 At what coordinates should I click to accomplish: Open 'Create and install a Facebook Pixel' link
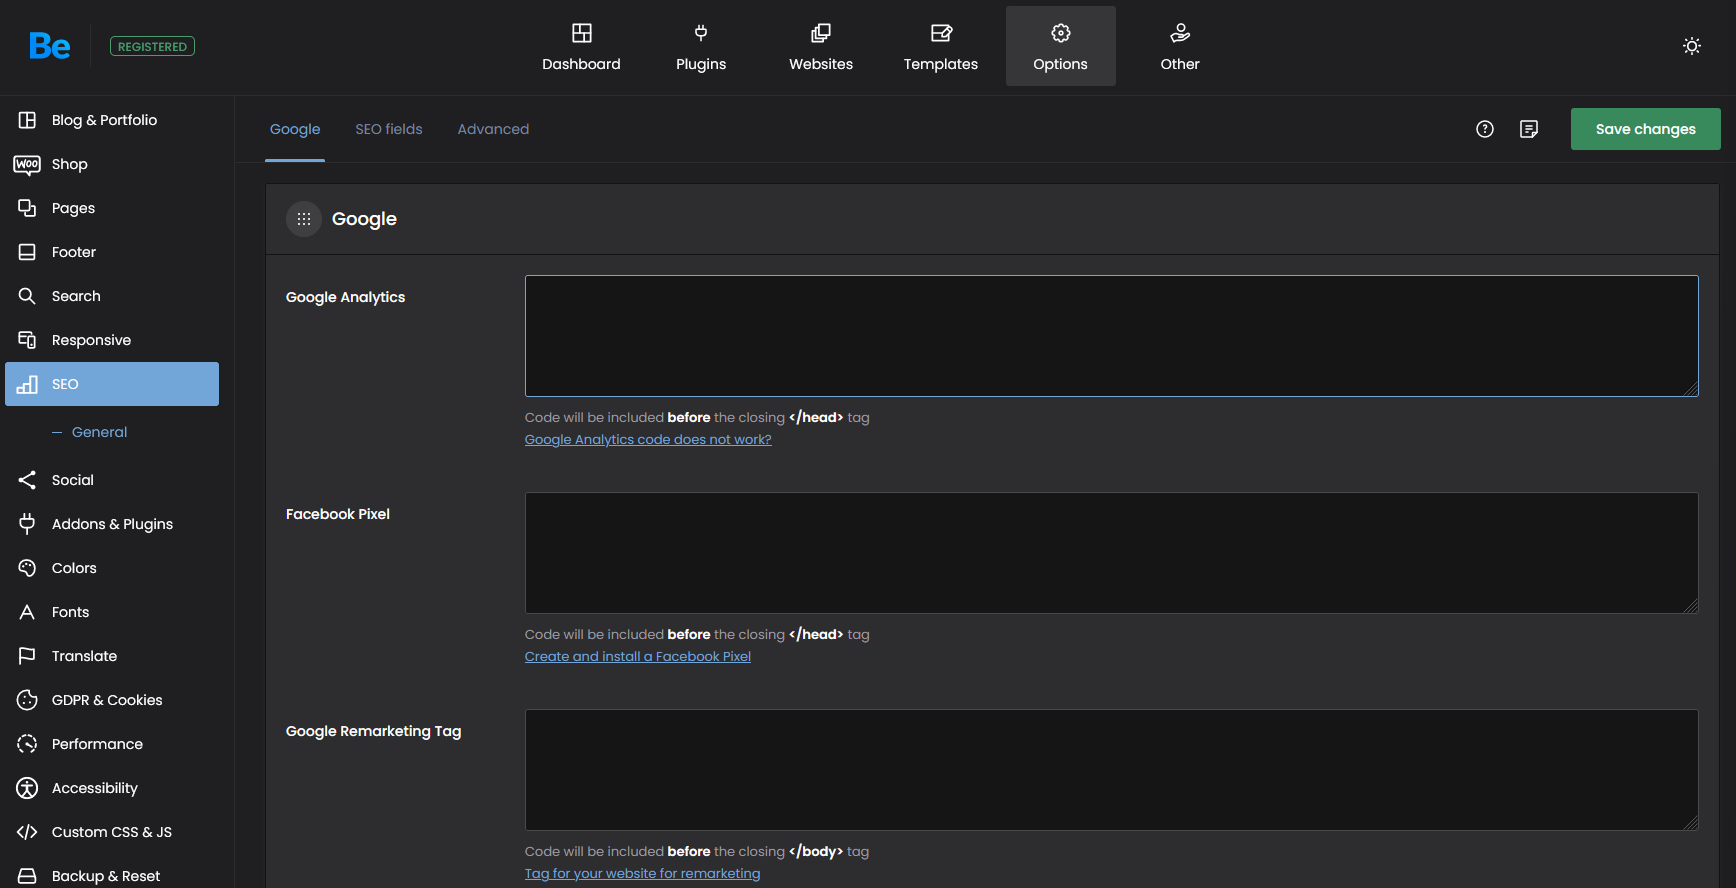(638, 656)
